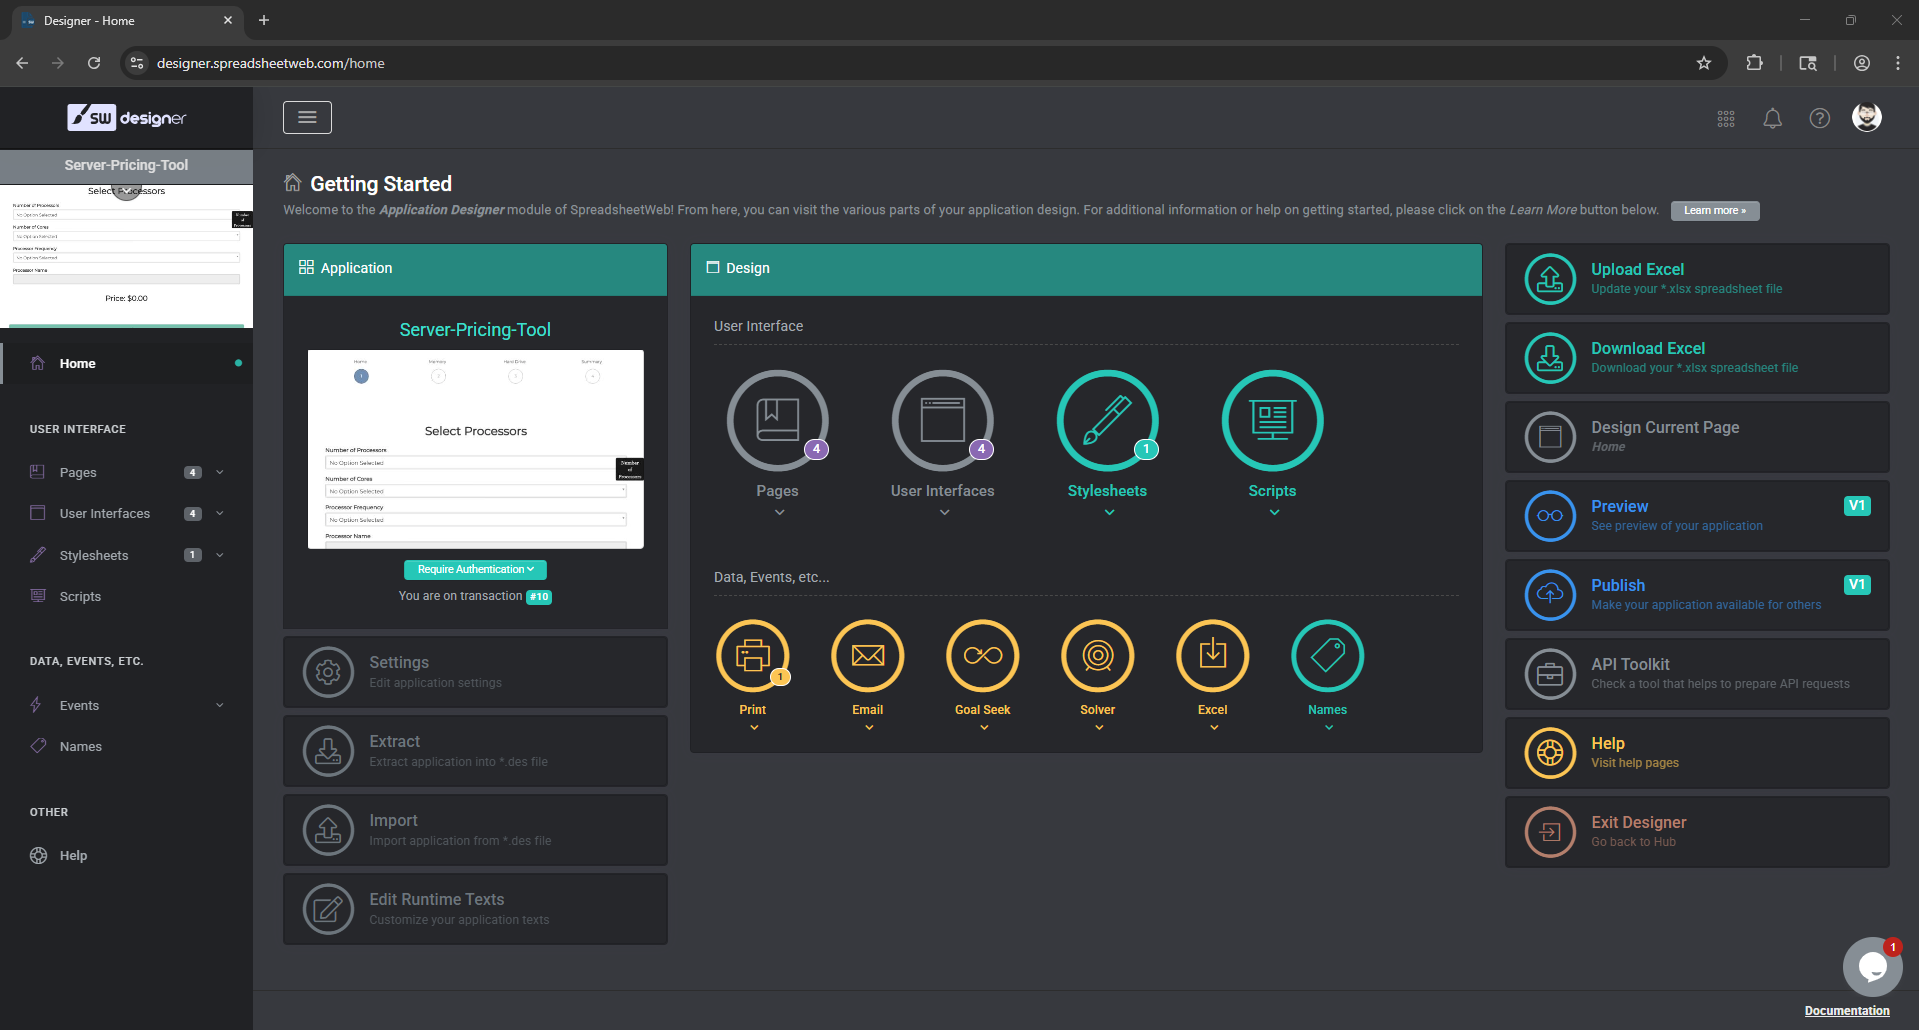Select the User Interfaces design icon
This screenshot has width=1919, height=1030.
(942, 420)
